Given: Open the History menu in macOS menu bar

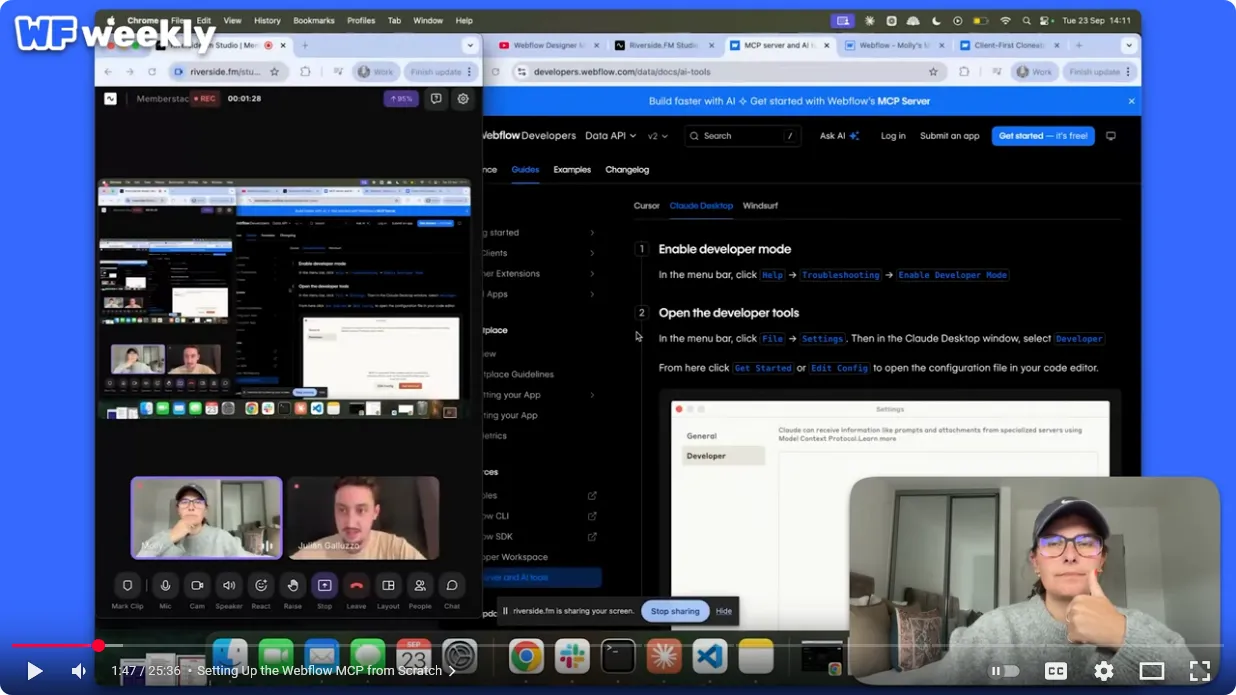Looking at the screenshot, I should pyautogui.click(x=267, y=20).
